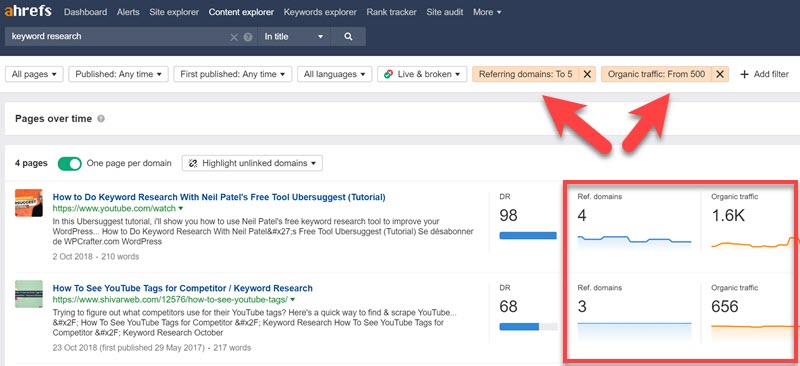
Task: Open the In title search mode dropdown
Action: click(294, 37)
